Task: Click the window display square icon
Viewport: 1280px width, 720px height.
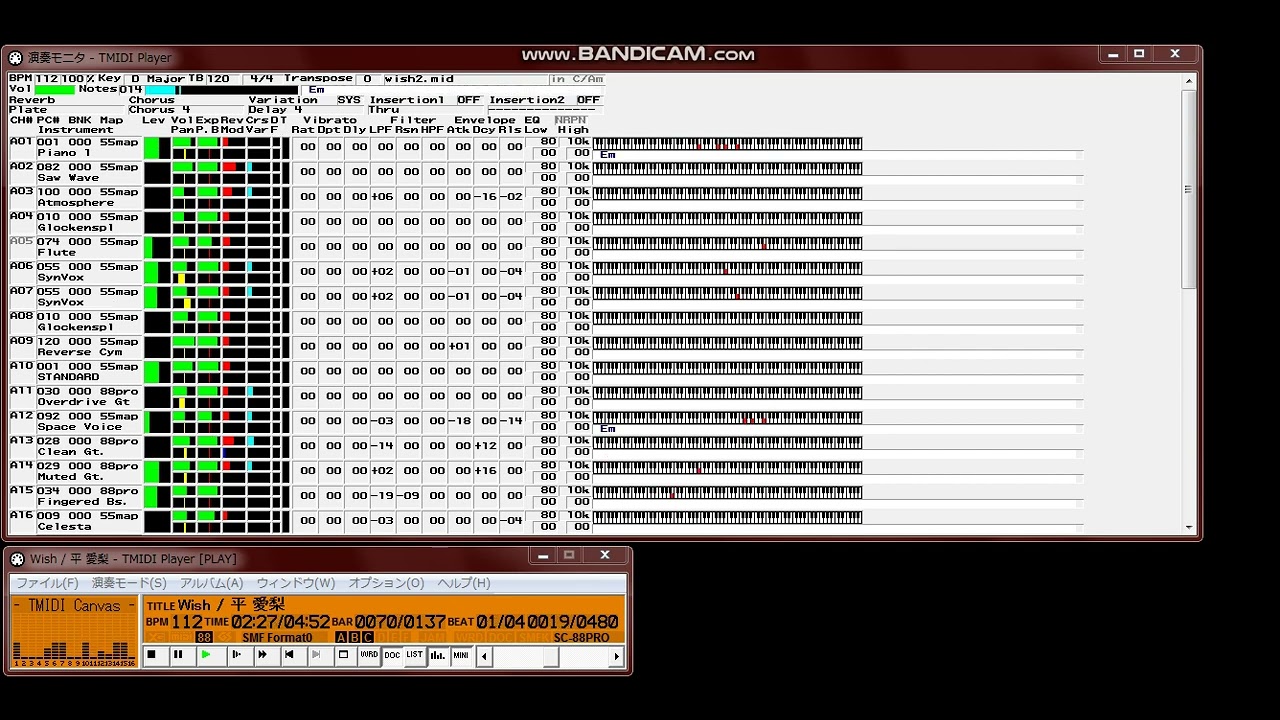Action: click(x=343, y=656)
